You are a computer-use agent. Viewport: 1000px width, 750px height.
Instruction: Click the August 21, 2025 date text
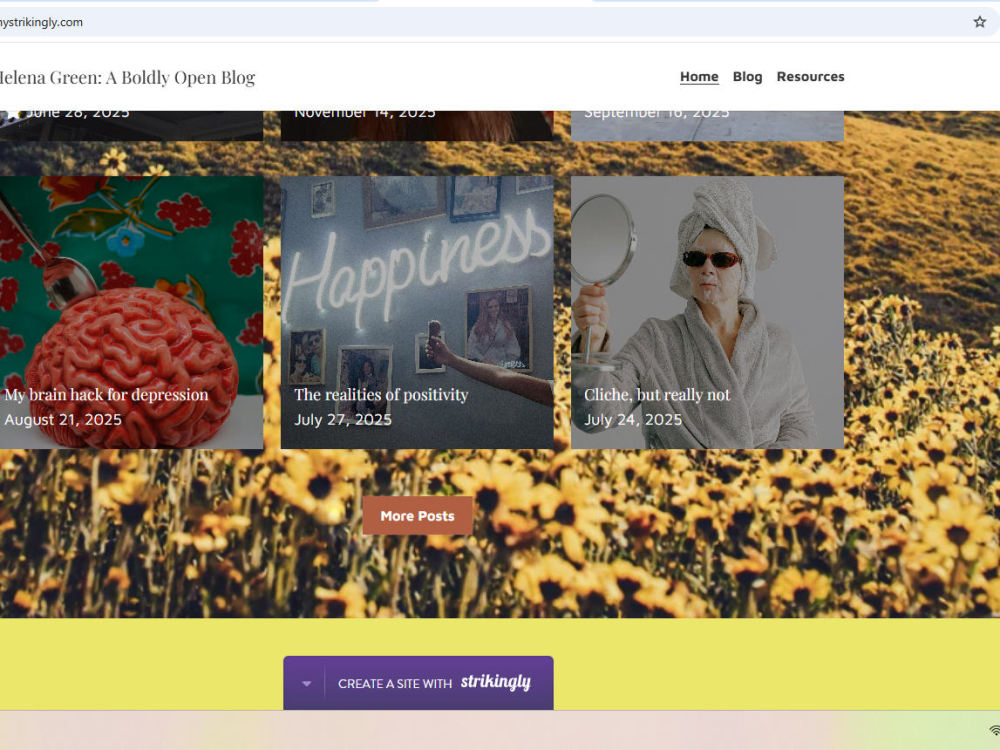coord(63,420)
